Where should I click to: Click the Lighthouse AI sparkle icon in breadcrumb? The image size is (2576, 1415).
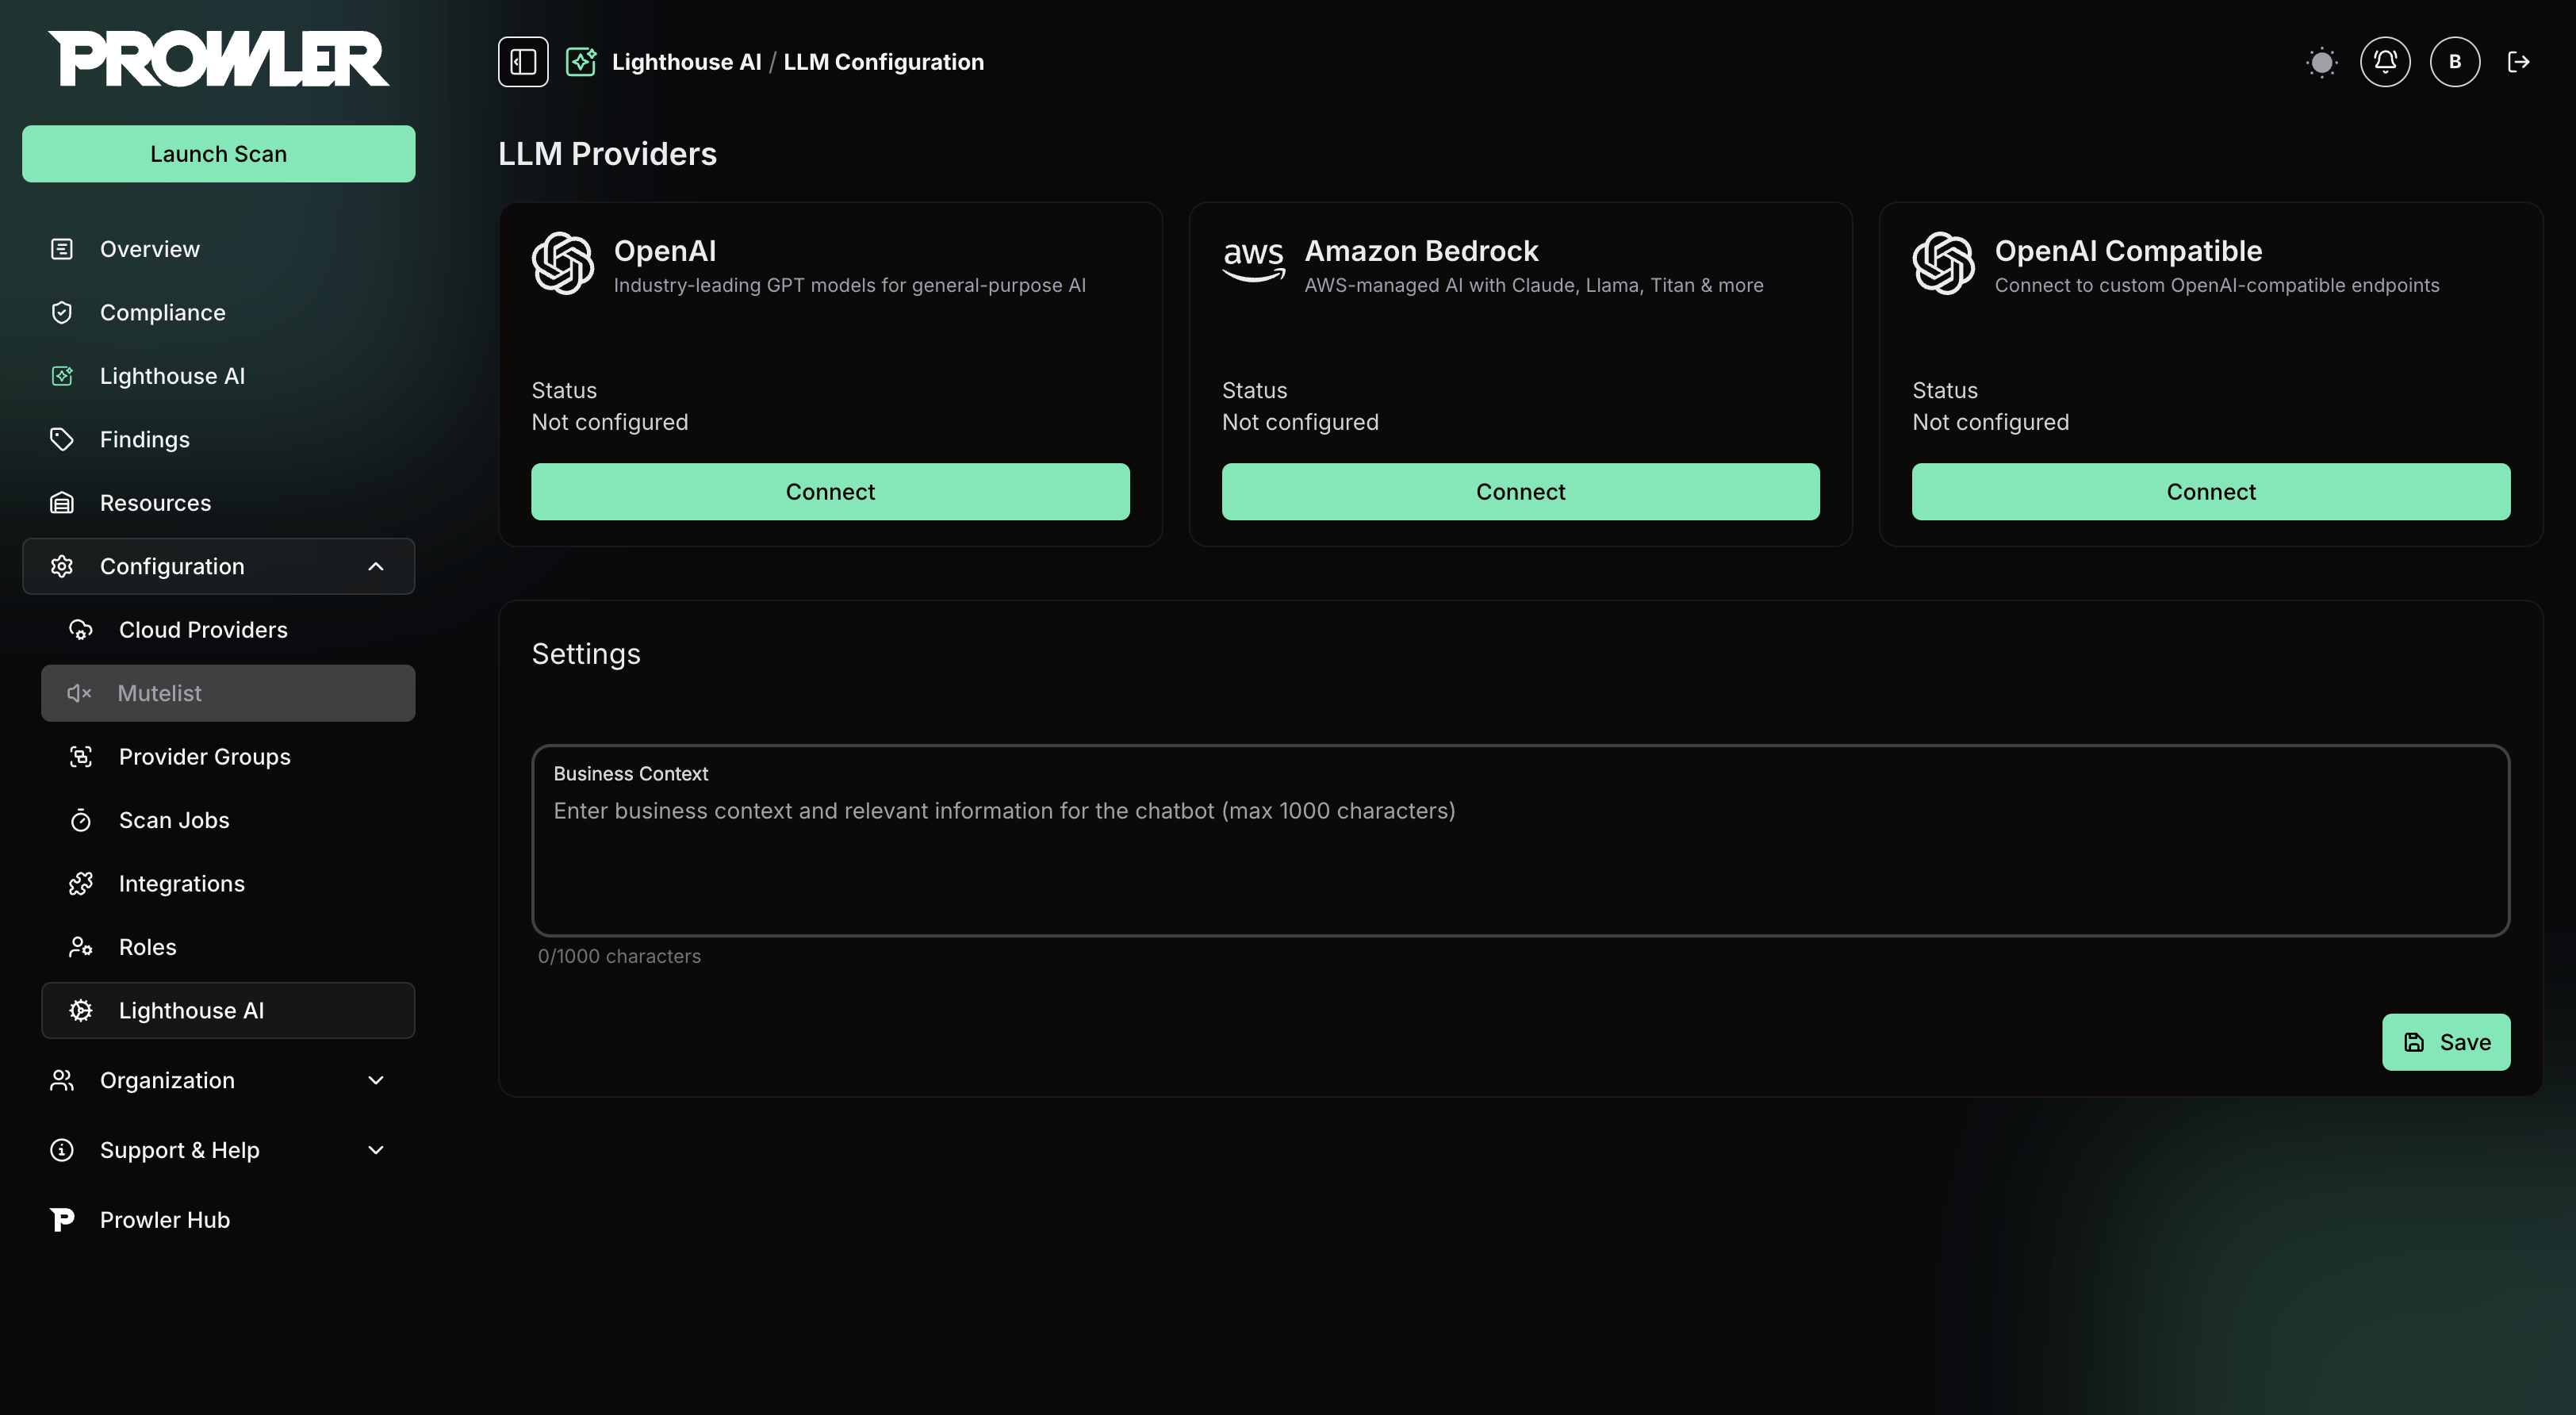(x=581, y=61)
